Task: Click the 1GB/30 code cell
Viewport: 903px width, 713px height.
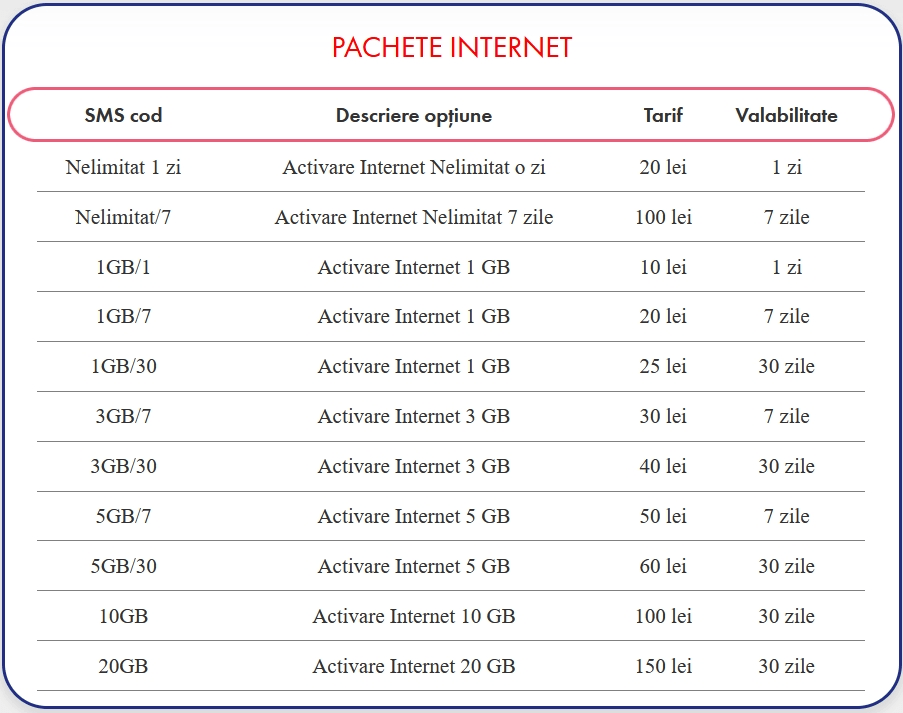Action: [123, 367]
